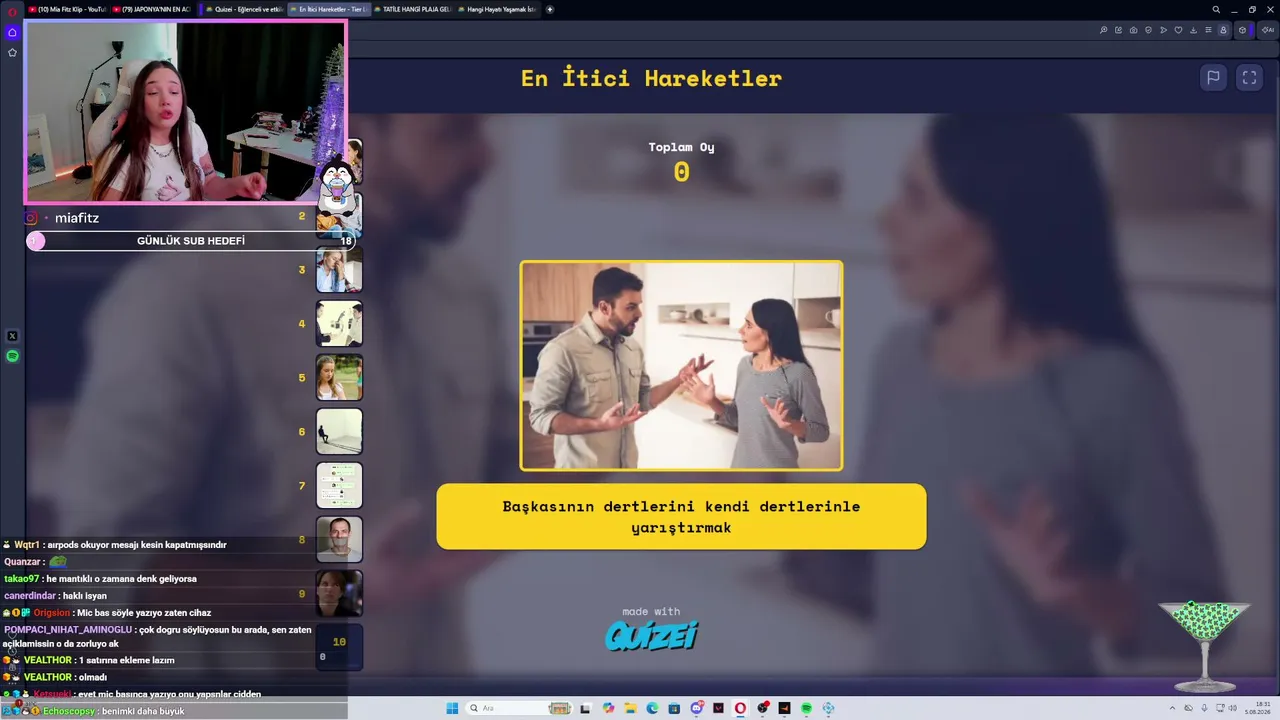1280x720 pixels.
Task: Open the easy setup sliders icon
Action: tap(1208, 30)
